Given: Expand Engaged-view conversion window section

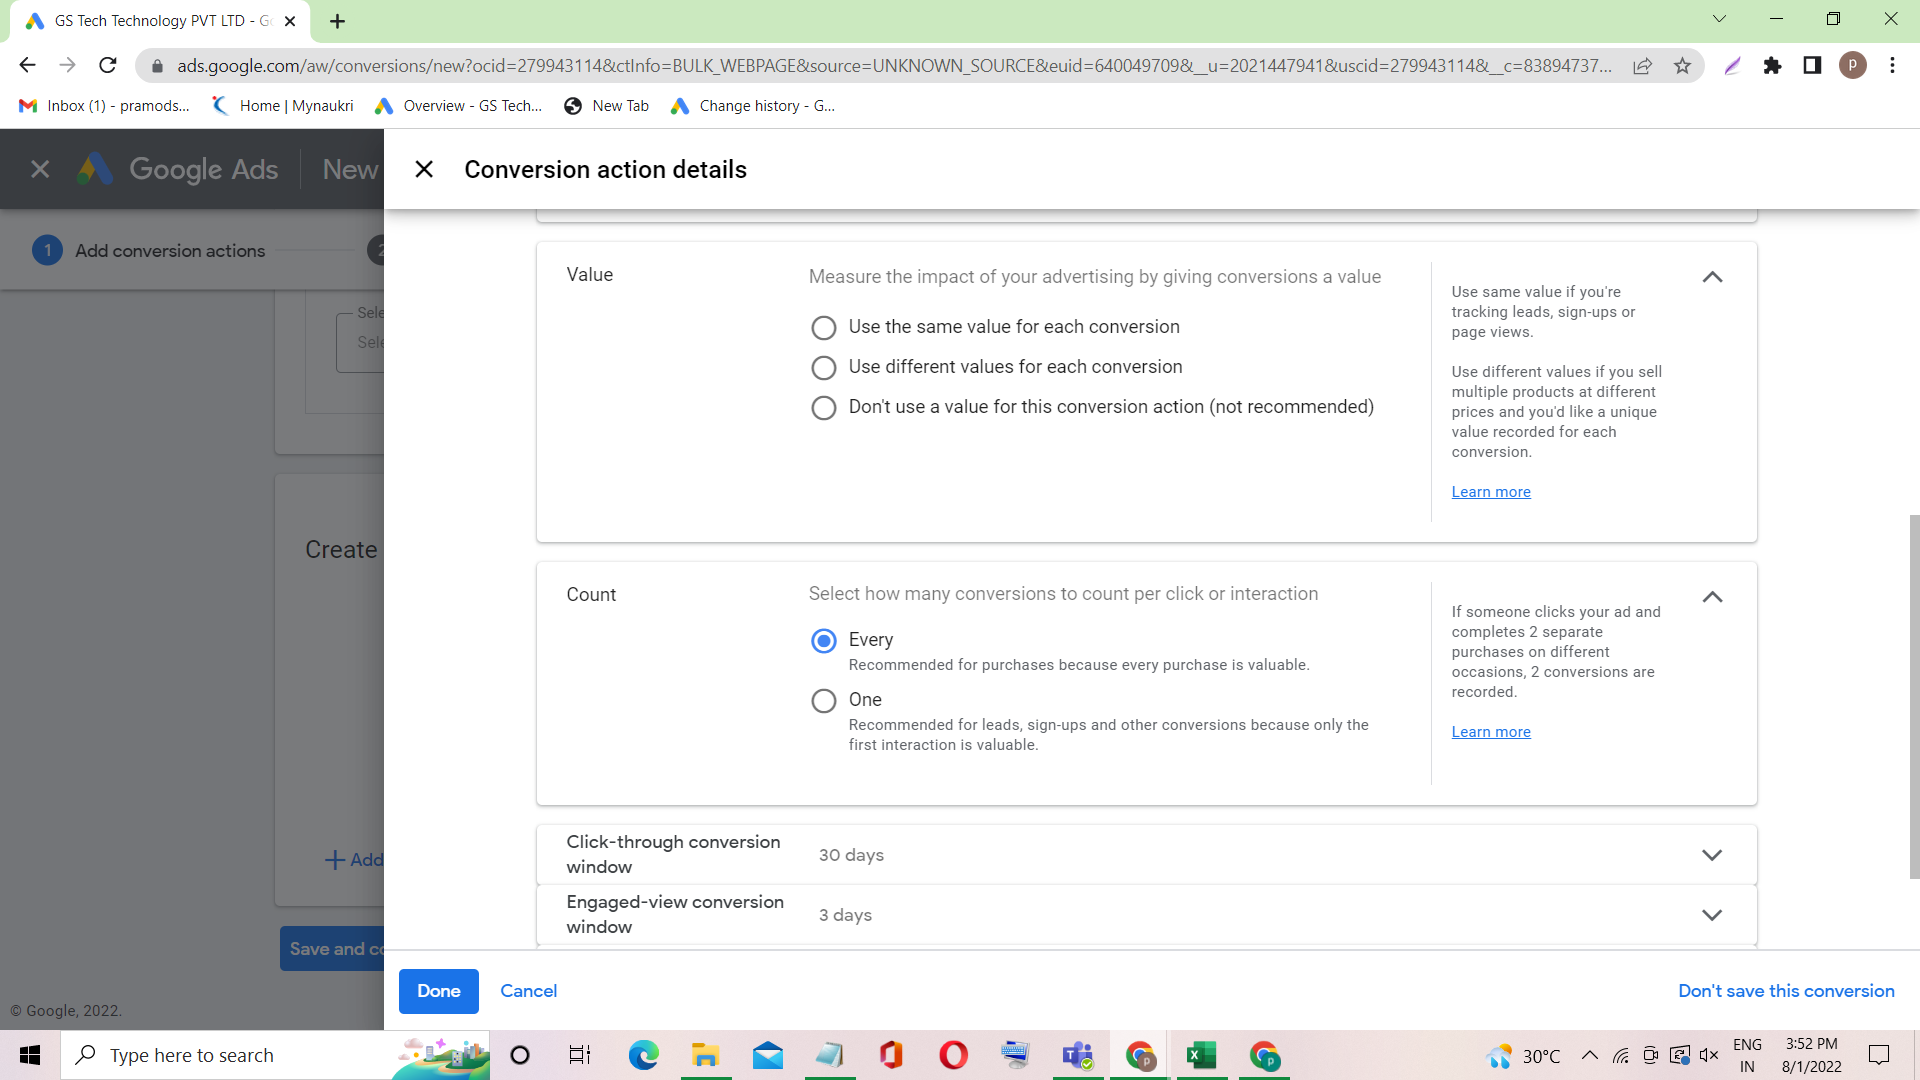Looking at the screenshot, I should [1712, 915].
